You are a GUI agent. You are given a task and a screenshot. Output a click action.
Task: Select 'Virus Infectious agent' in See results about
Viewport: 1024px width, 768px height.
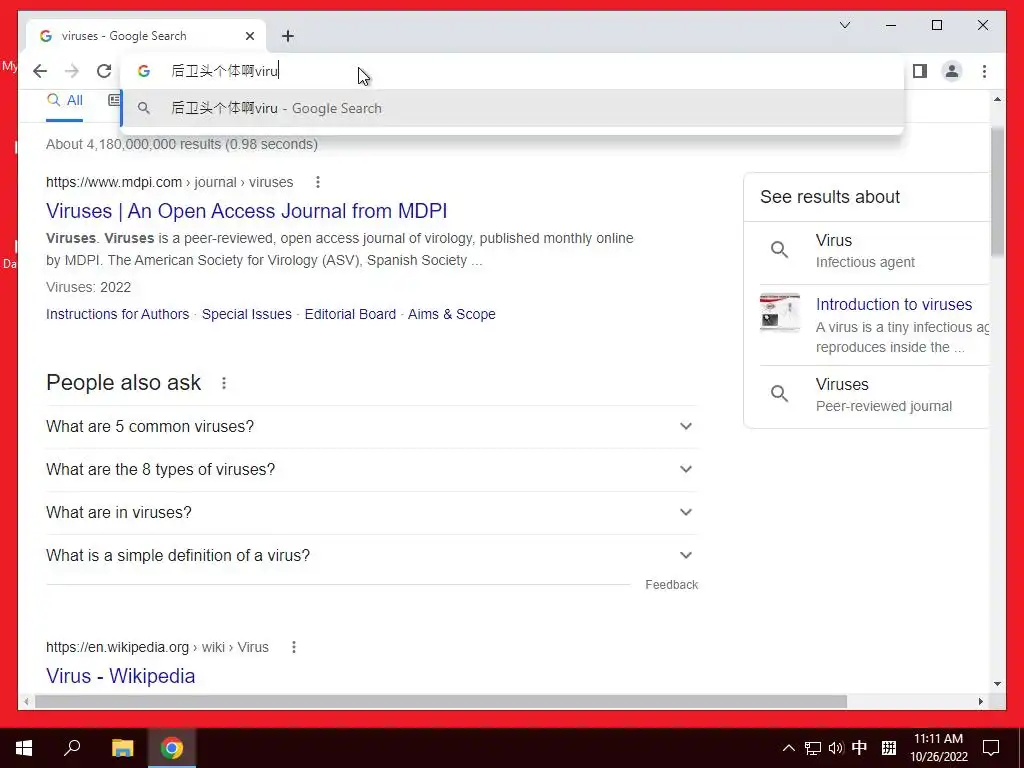tap(866, 251)
